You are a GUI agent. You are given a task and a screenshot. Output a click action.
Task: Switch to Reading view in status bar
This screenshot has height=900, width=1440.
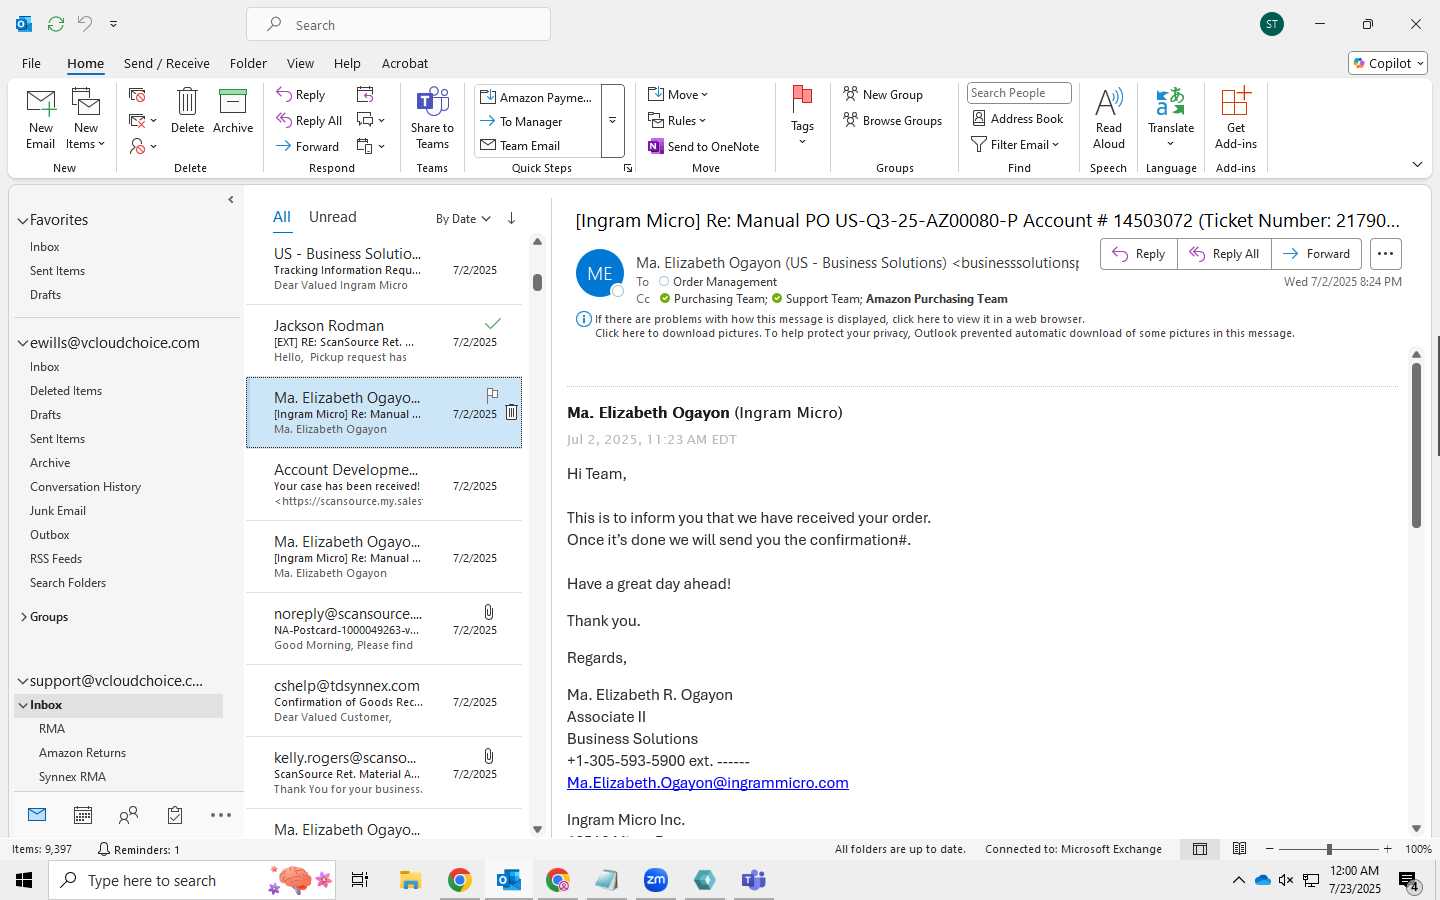pos(1239,849)
